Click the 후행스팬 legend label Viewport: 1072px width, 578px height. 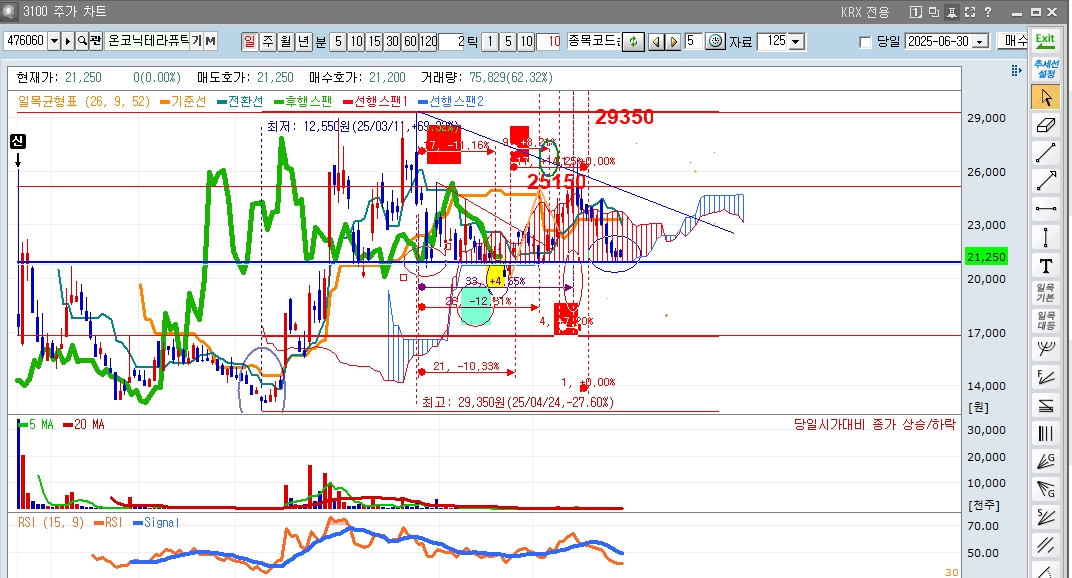(303, 101)
